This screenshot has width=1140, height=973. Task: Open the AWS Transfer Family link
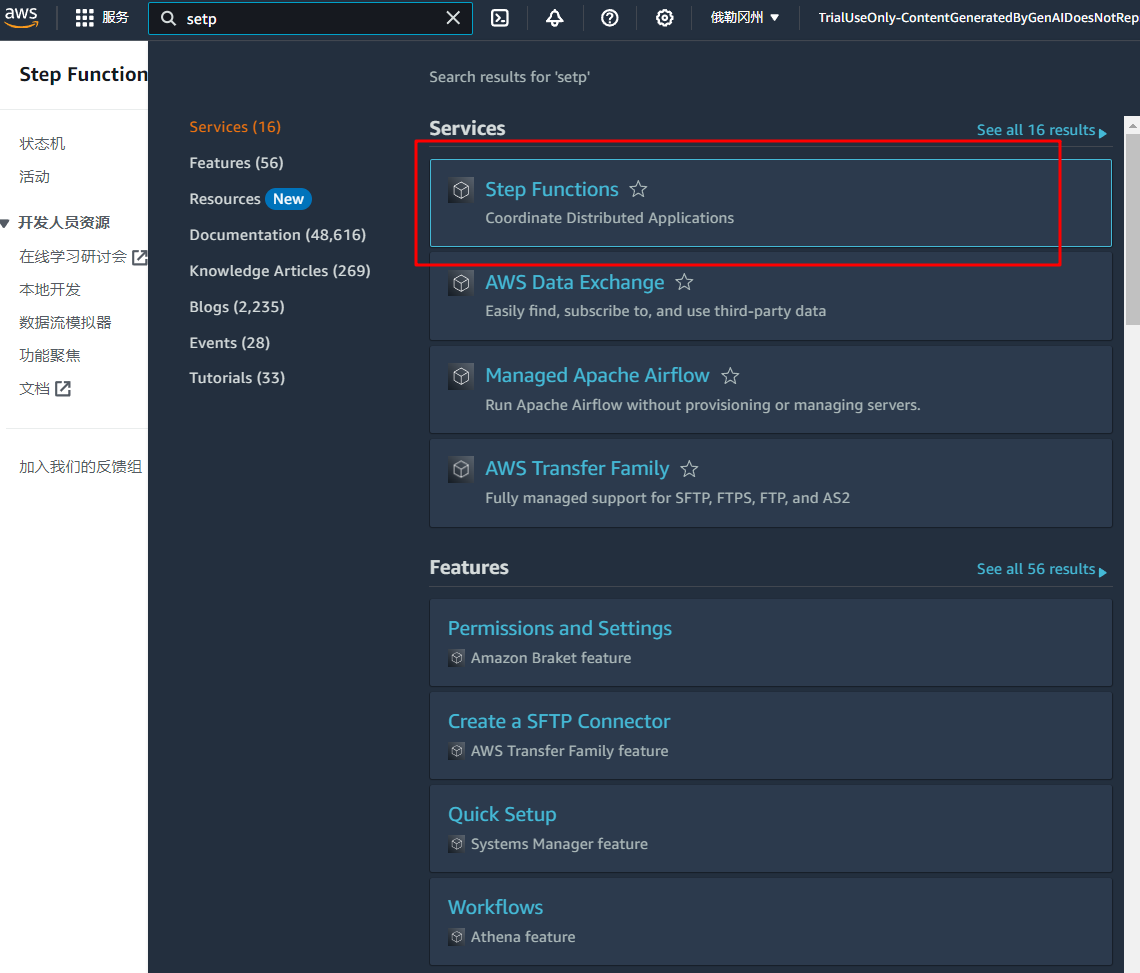tap(577, 468)
